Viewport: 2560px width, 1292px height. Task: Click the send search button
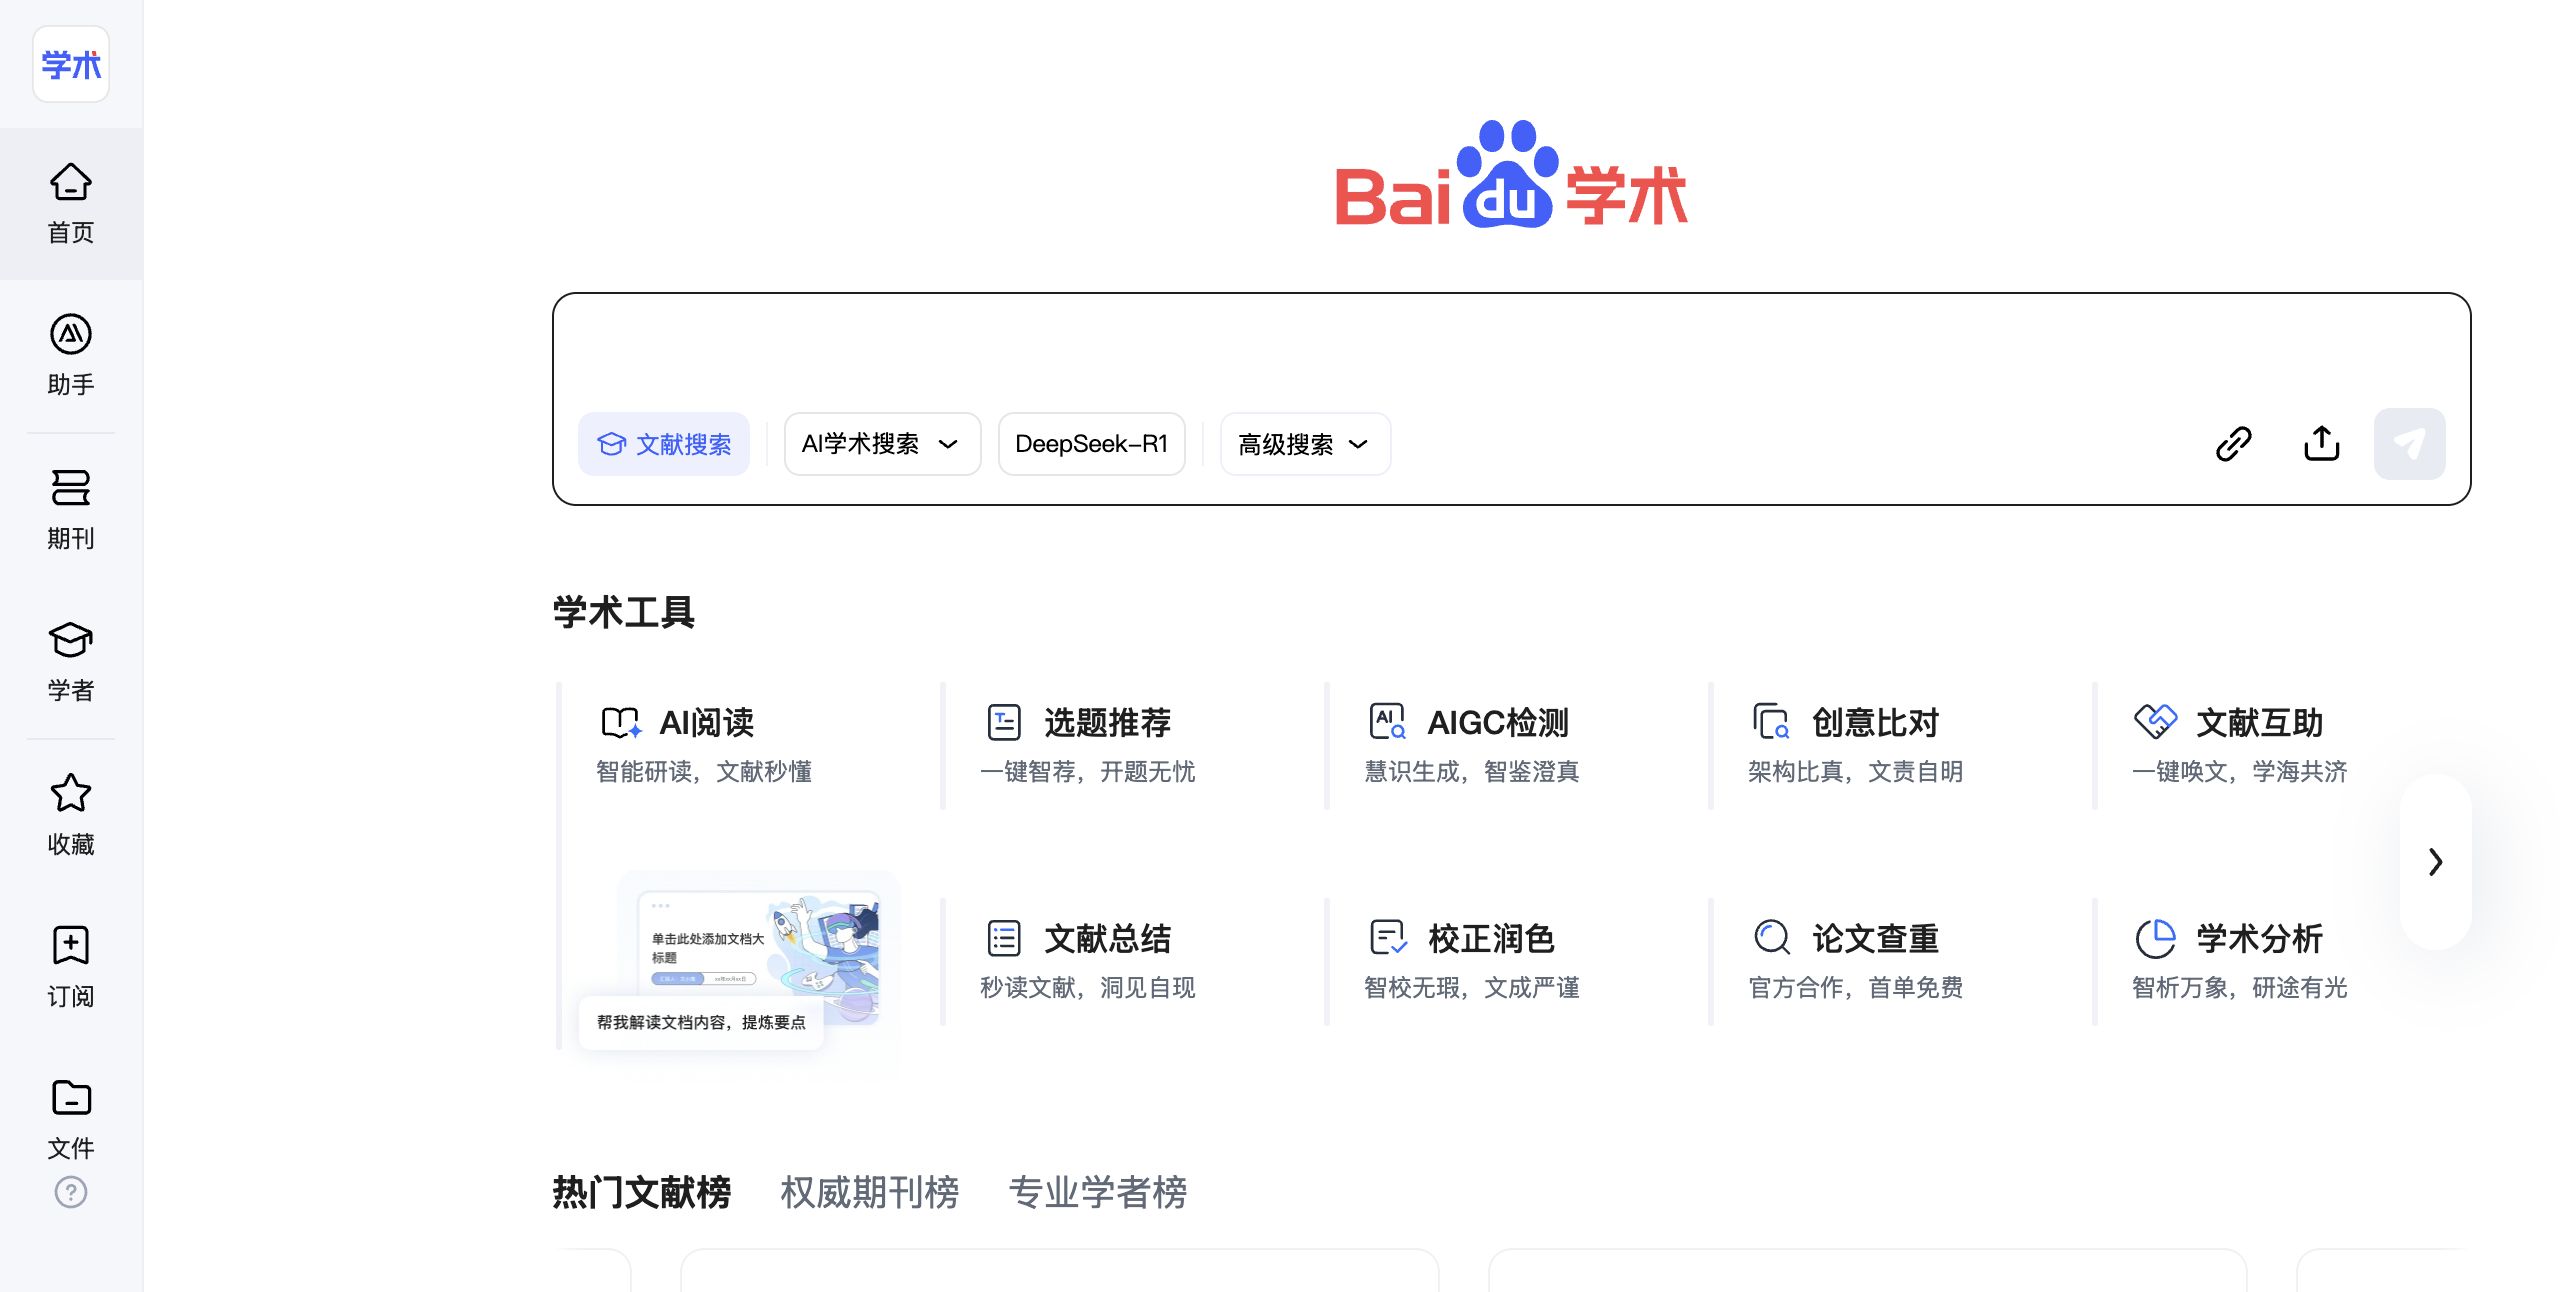[x=2409, y=444]
